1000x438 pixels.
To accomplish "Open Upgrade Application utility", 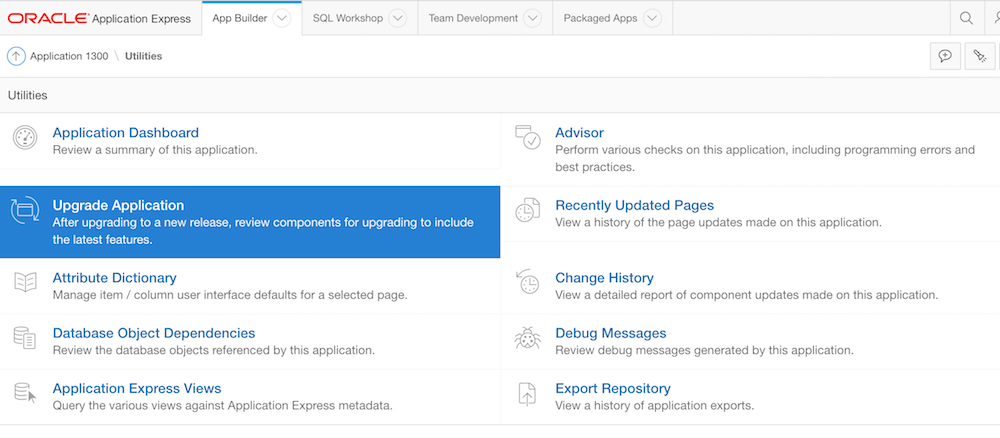I will click(x=250, y=222).
